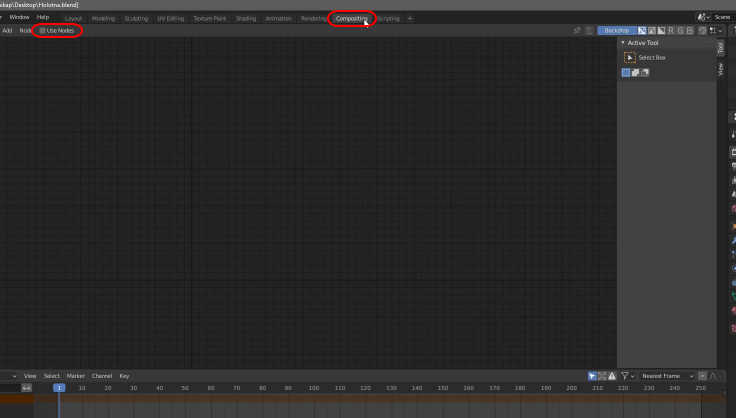The height and width of the screenshot is (418, 736).
Task: Switch to the Compositing workspace tab
Action: pyautogui.click(x=352, y=19)
